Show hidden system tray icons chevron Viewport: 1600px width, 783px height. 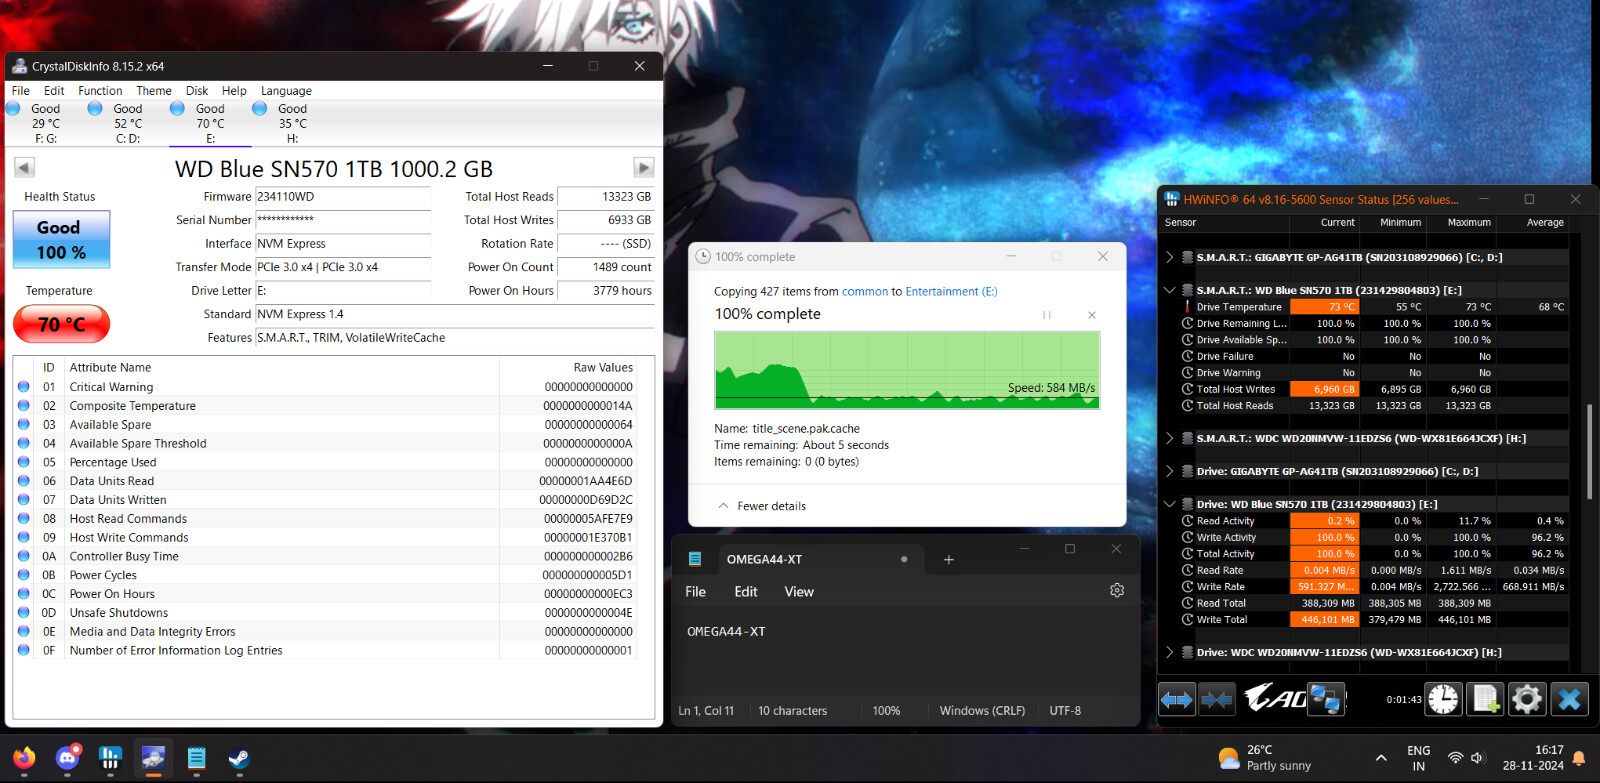[1381, 758]
